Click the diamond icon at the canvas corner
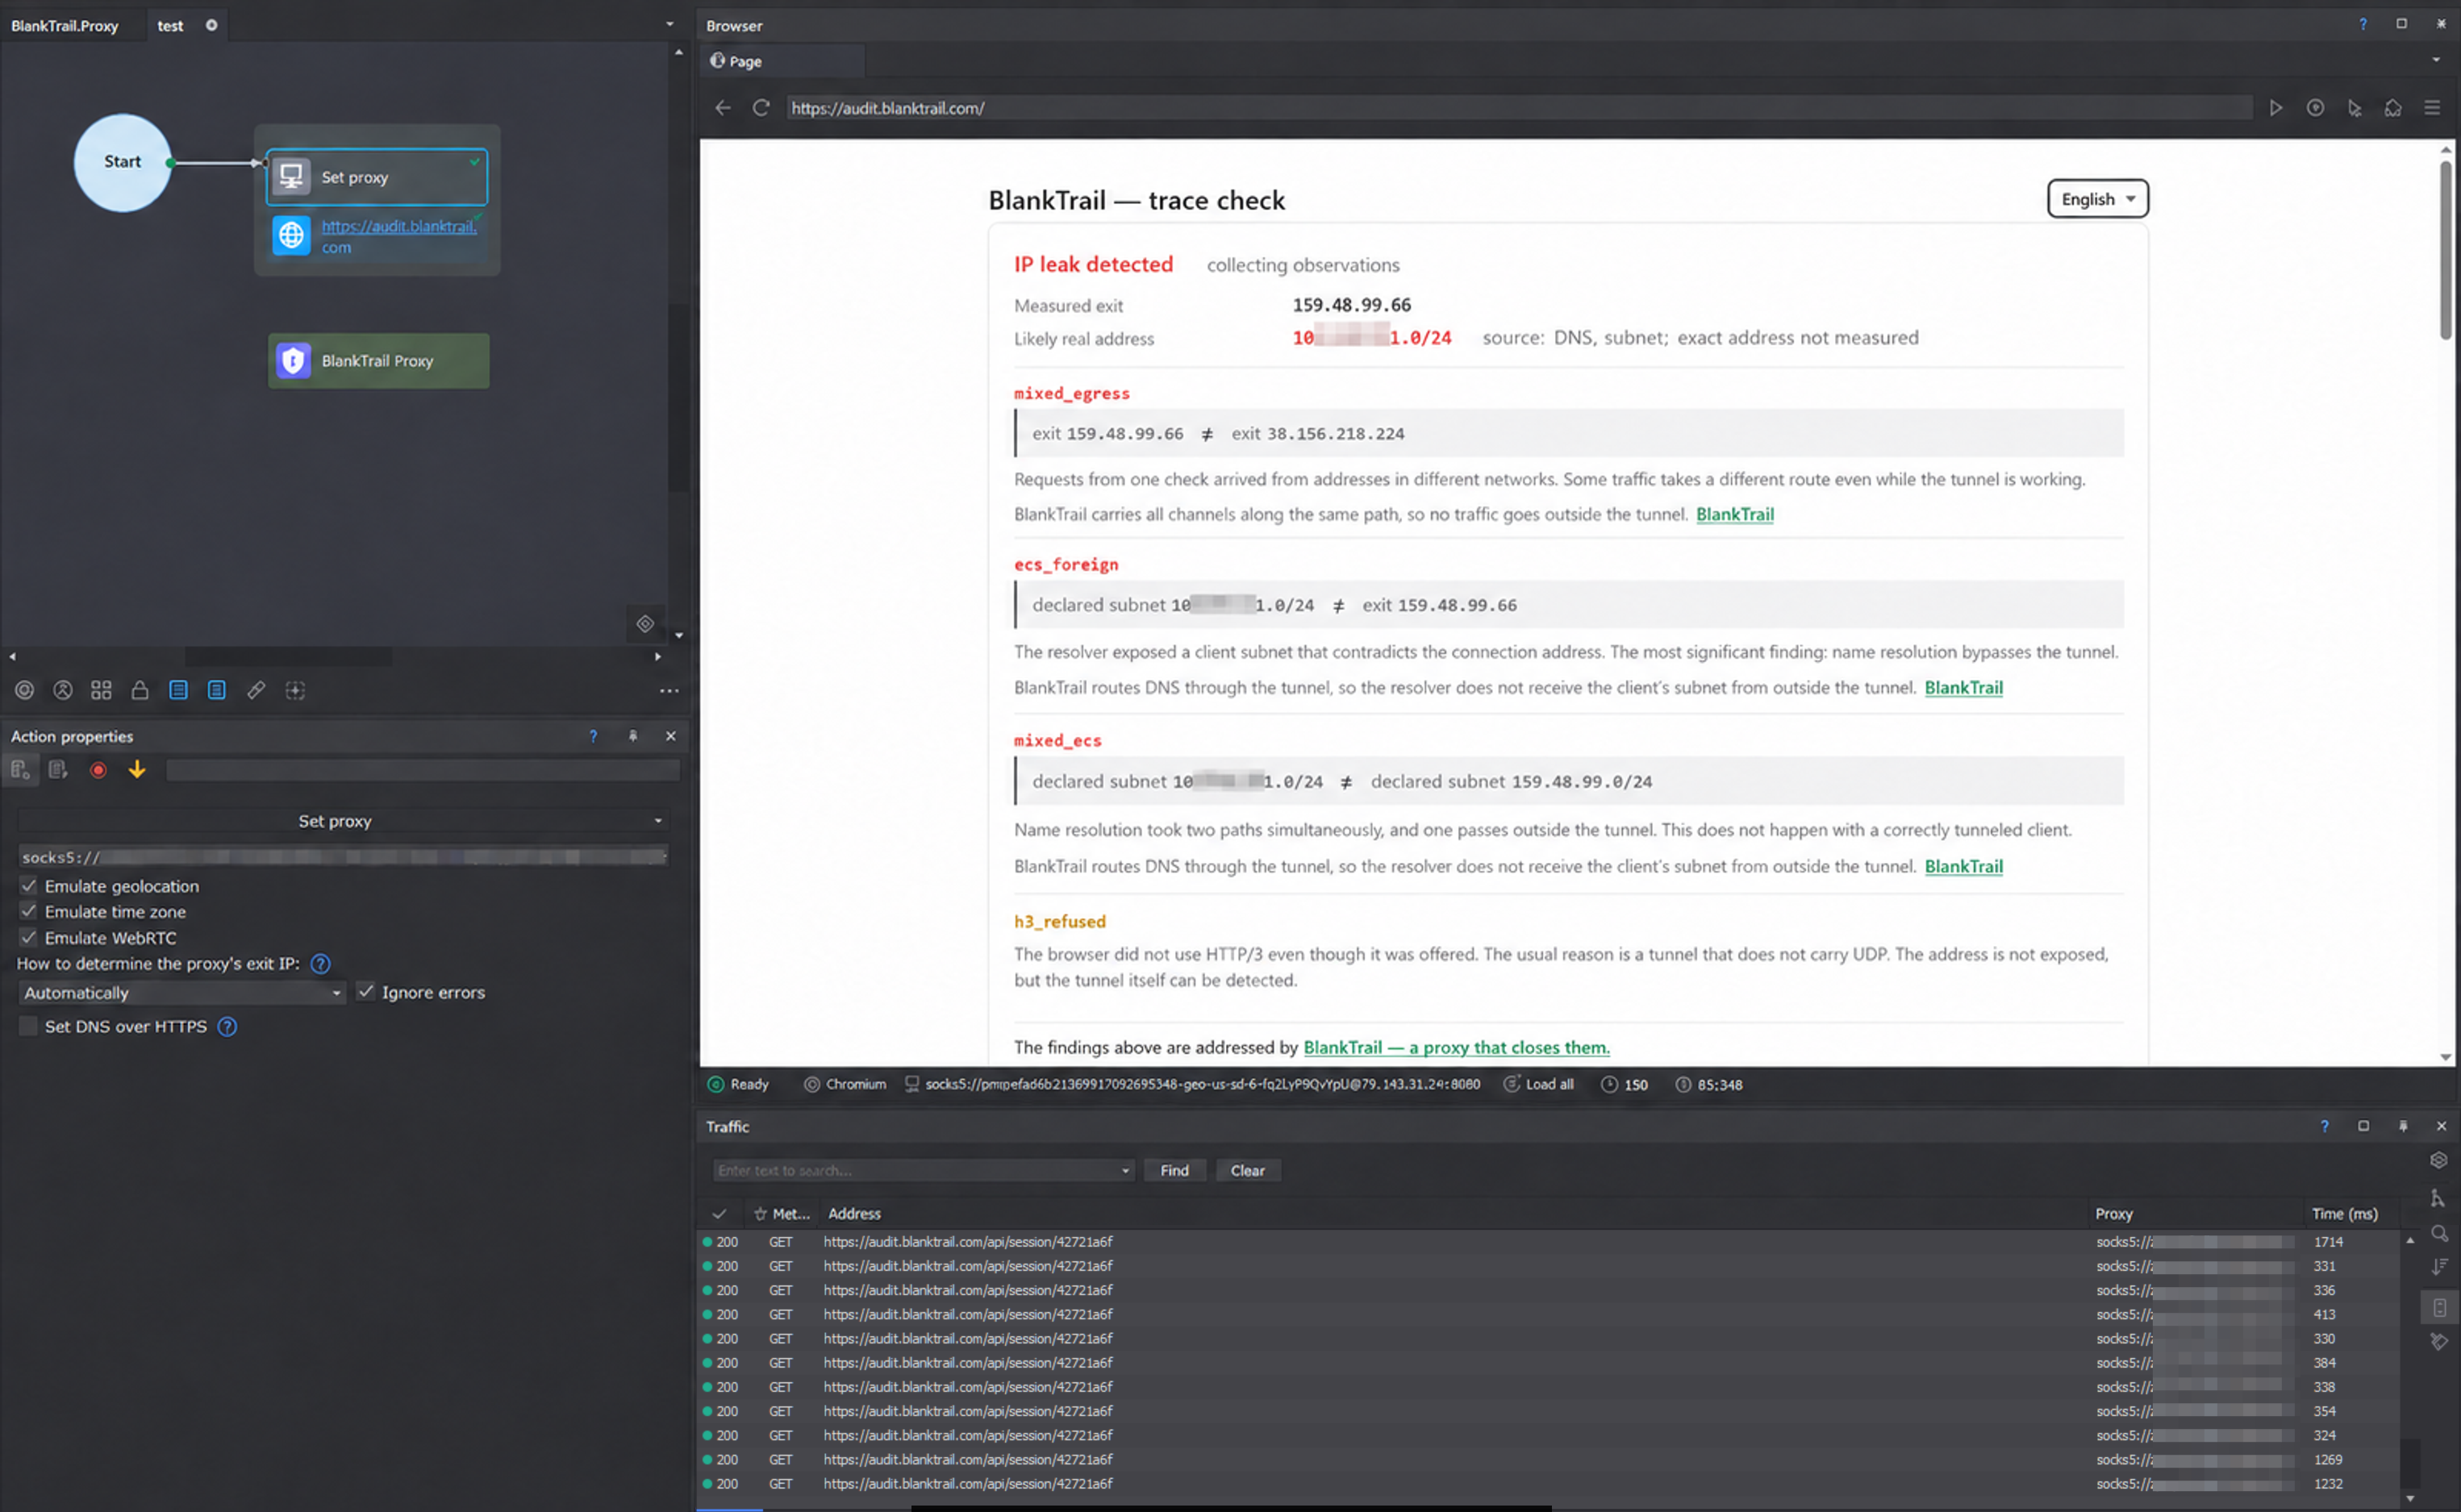The height and width of the screenshot is (1512, 2461). point(645,624)
